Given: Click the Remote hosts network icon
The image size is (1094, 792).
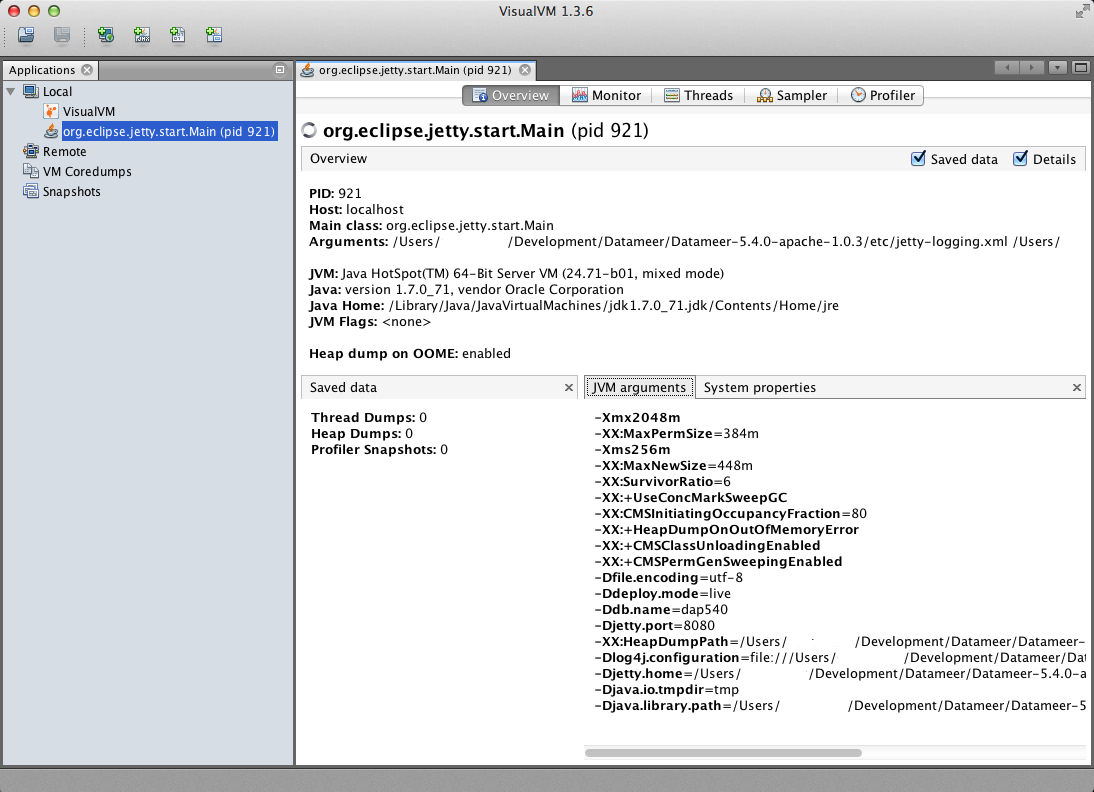Looking at the screenshot, I should pyautogui.click(x=31, y=151).
